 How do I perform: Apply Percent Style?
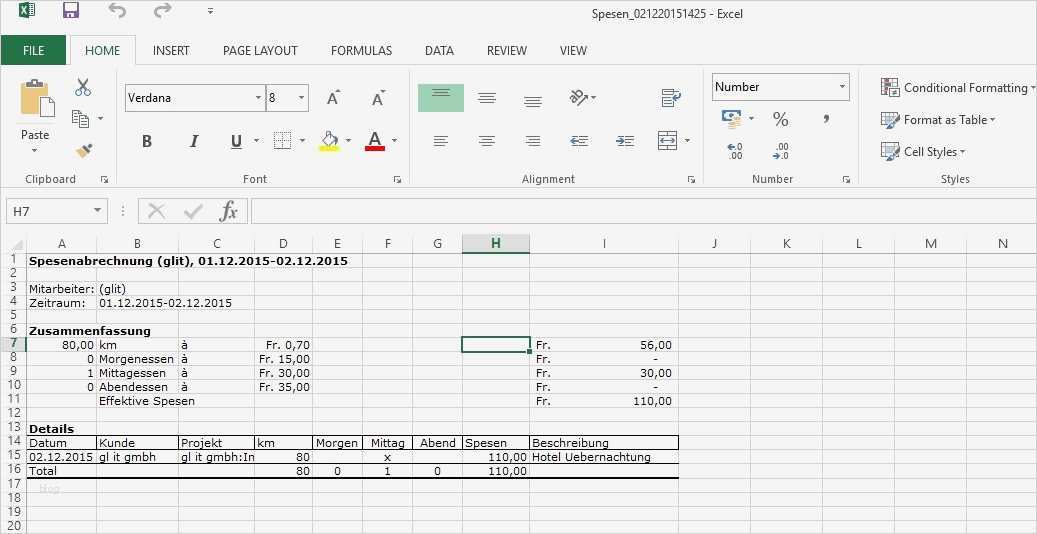tap(780, 119)
